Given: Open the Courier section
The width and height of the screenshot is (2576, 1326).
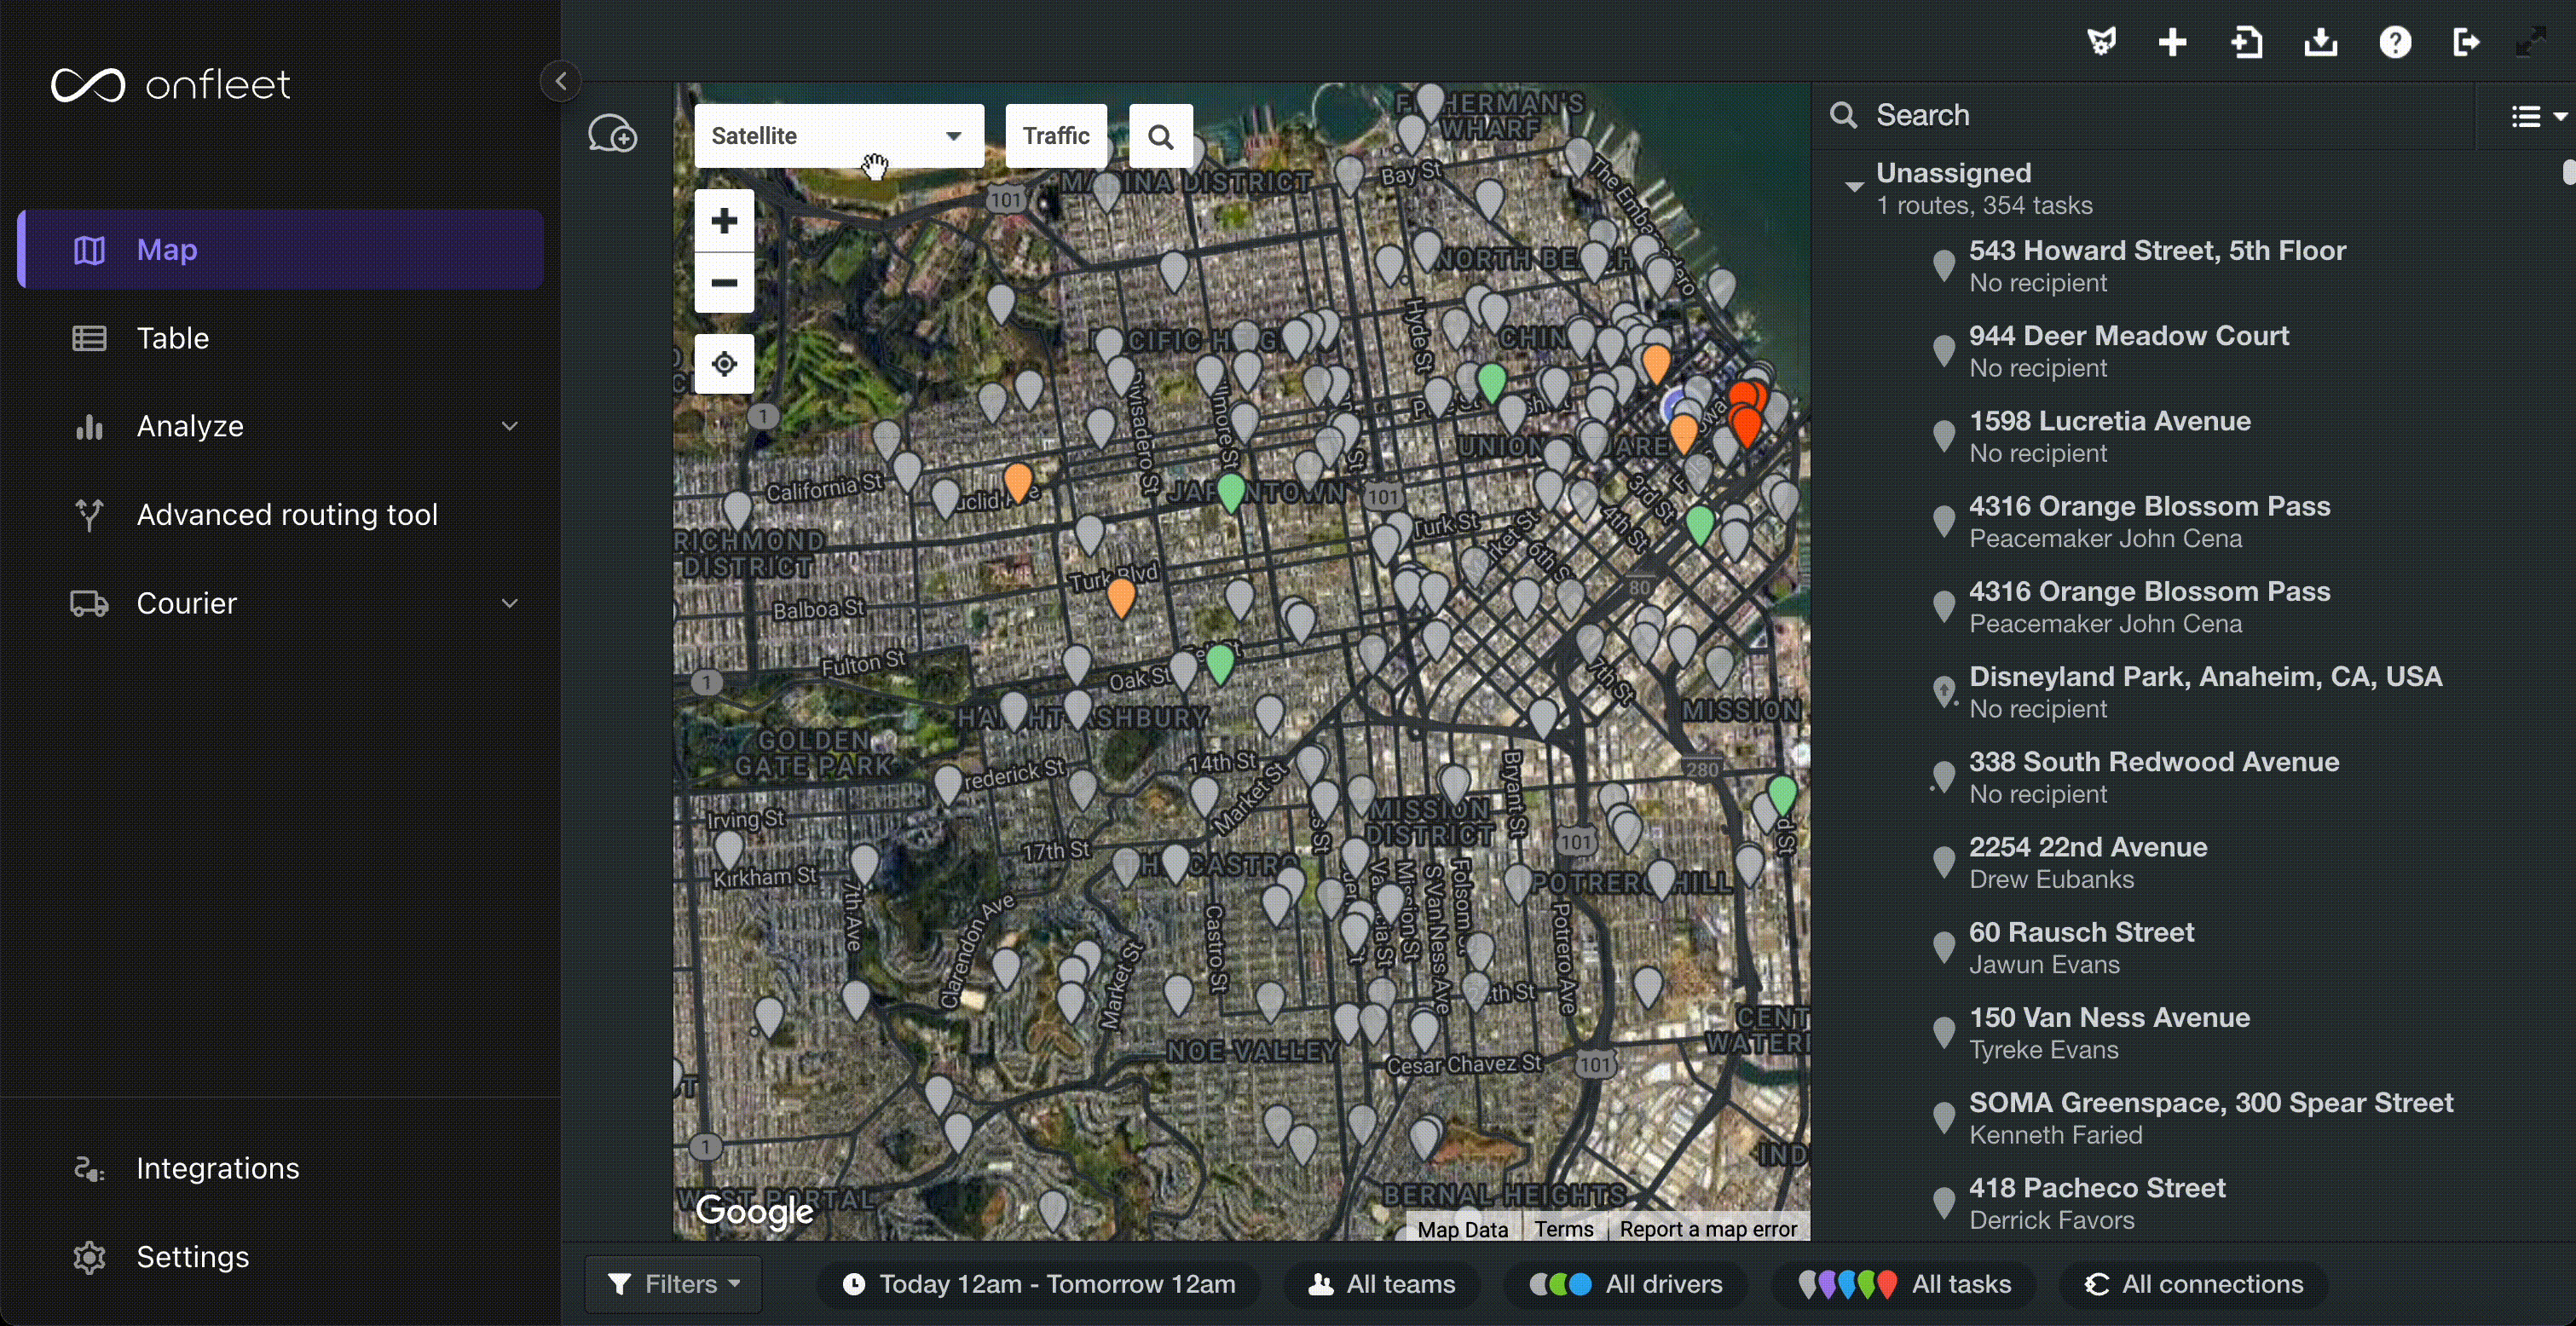Looking at the screenshot, I should coord(281,603).
